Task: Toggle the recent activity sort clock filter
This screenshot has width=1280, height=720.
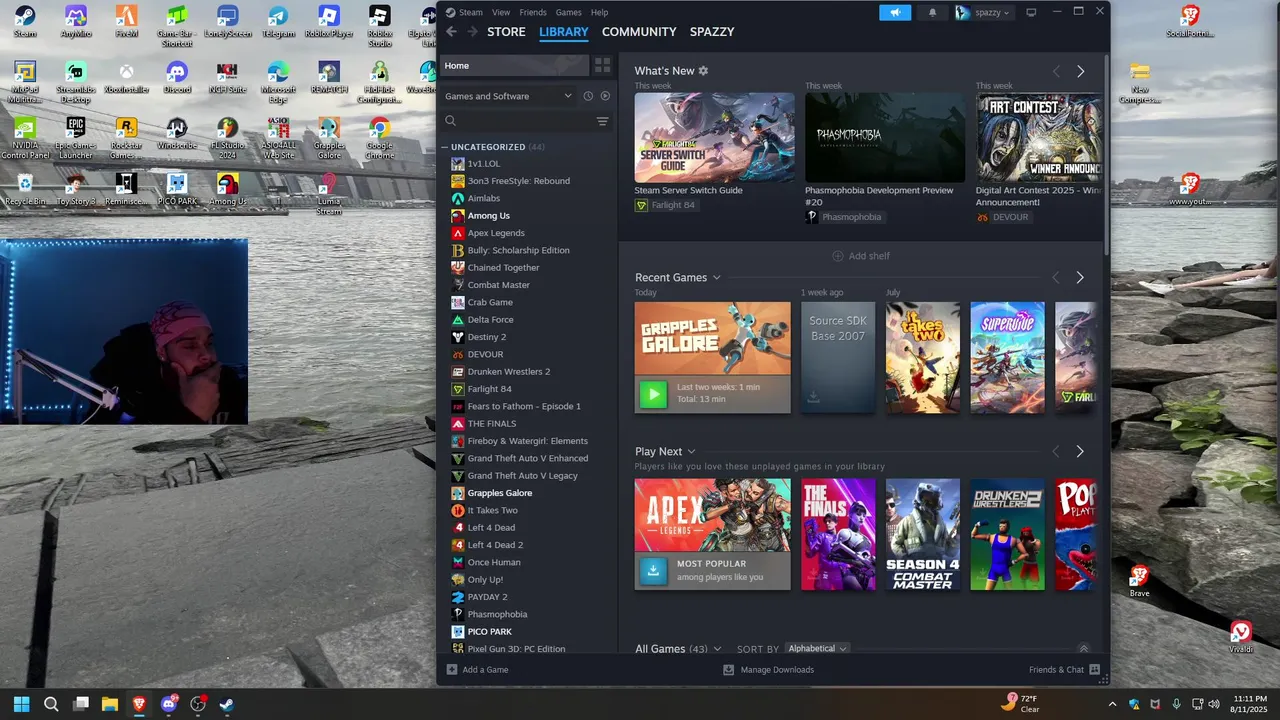Action: tap(588, 96)
